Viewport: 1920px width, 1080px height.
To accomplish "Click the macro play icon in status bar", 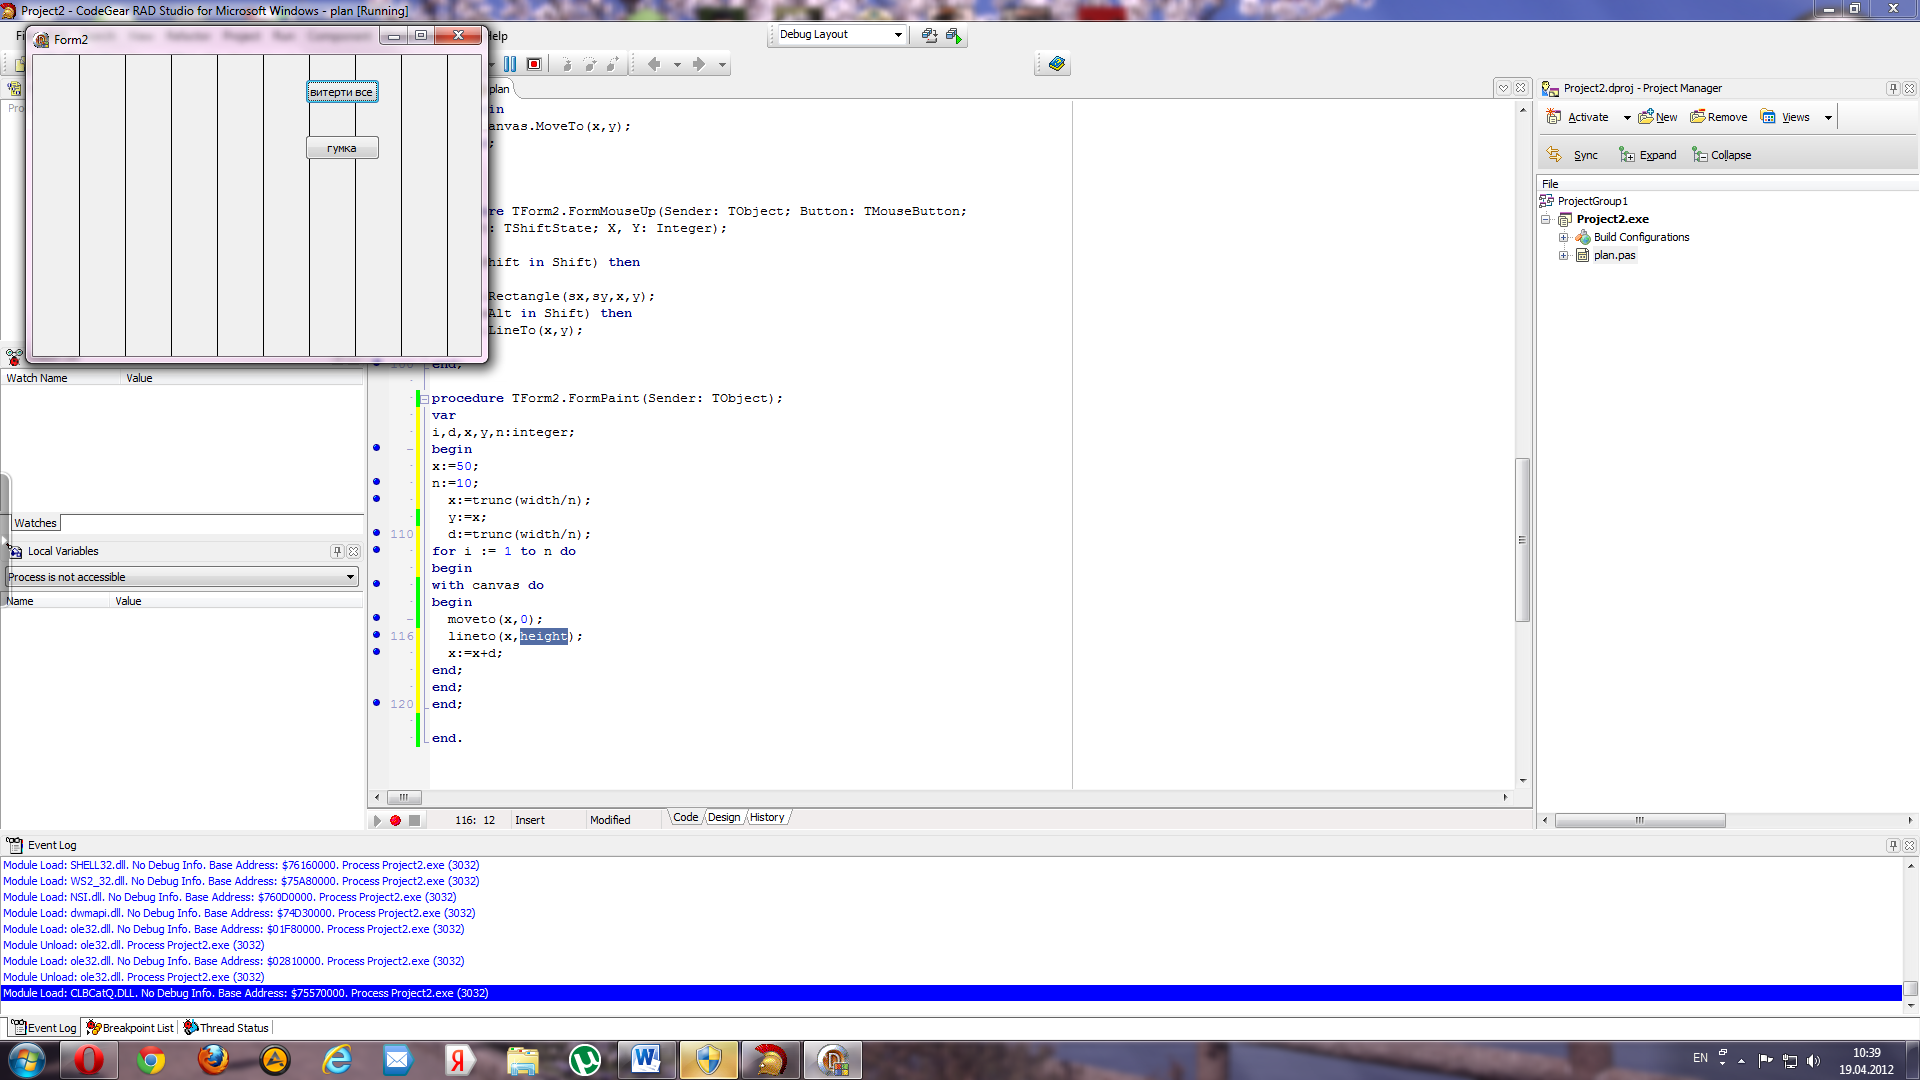I will pyautogui.click(x=377, y=820).
